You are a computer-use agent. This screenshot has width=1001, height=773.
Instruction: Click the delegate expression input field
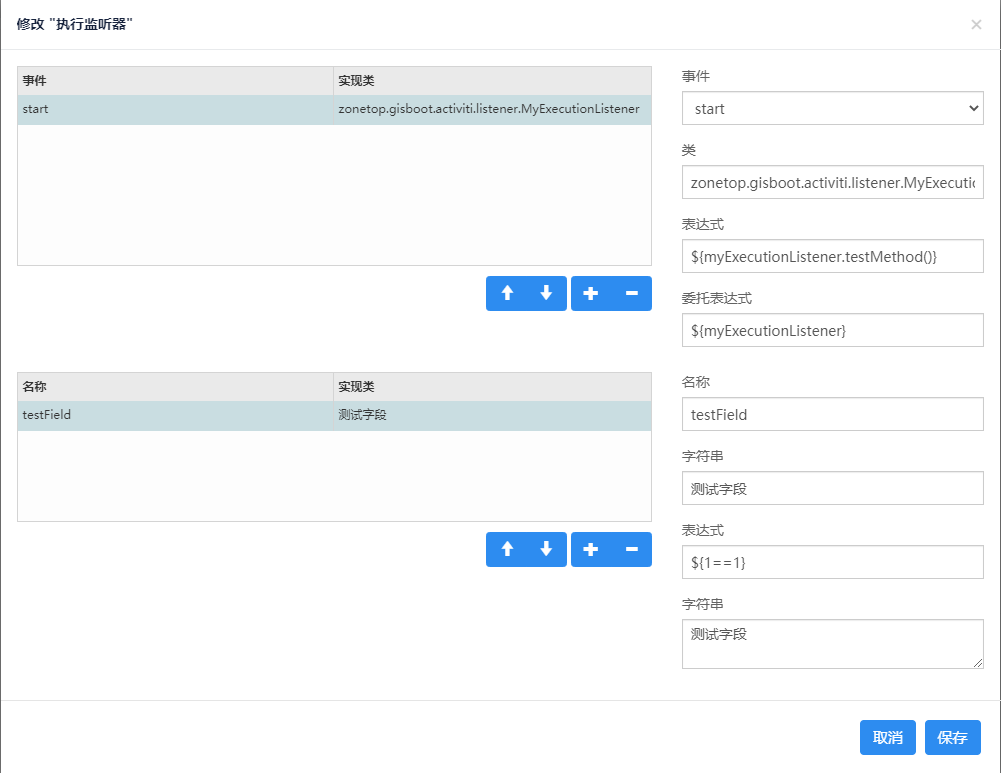(832, 330)
